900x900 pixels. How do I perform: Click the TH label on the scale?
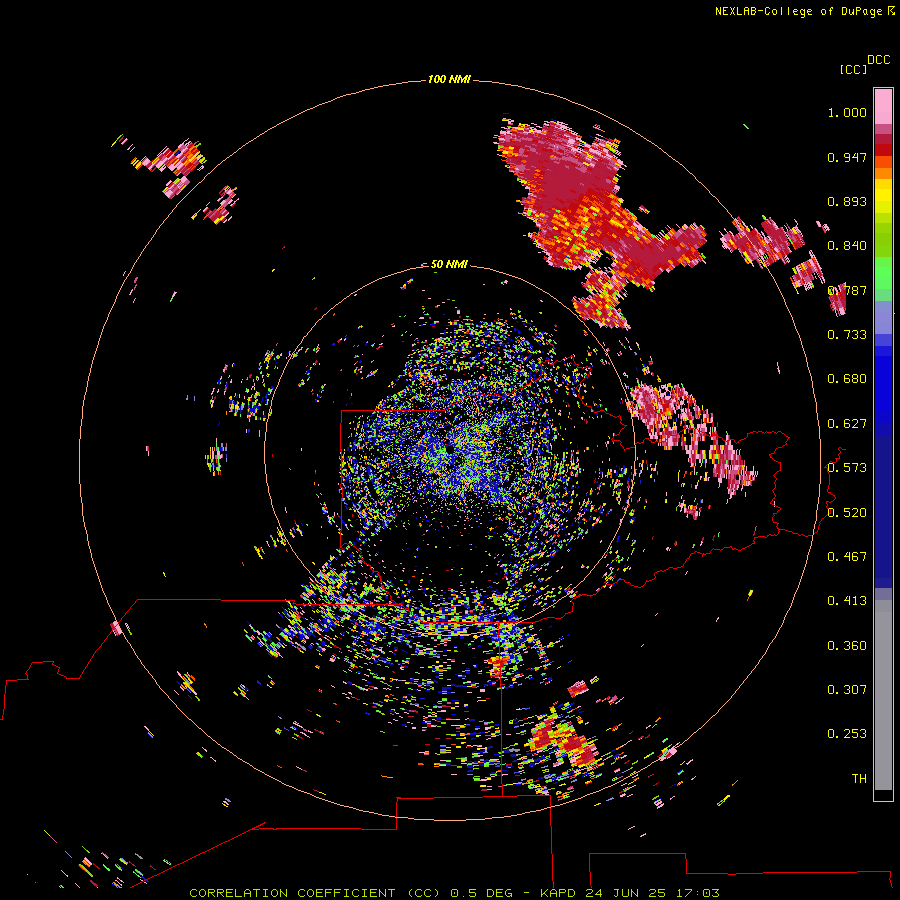[859, 779]
